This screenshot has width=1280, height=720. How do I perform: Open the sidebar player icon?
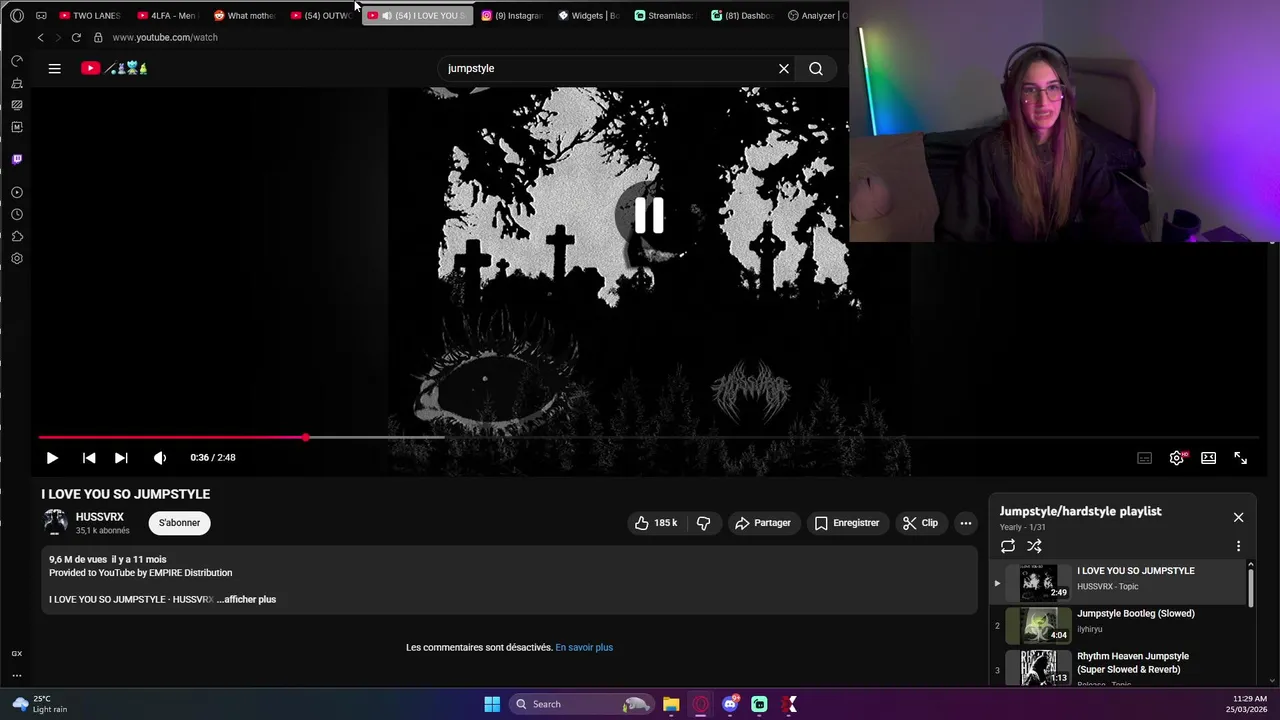(17, 192)
